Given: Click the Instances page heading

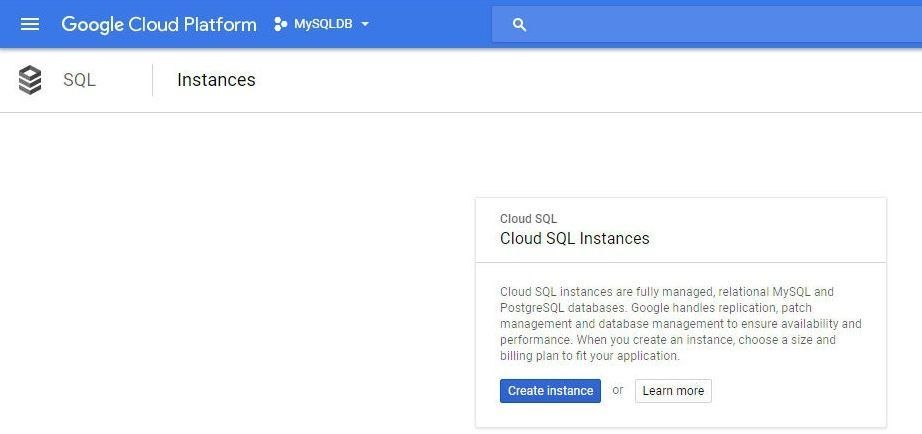Looking at the screenshot, I should 216,80.
